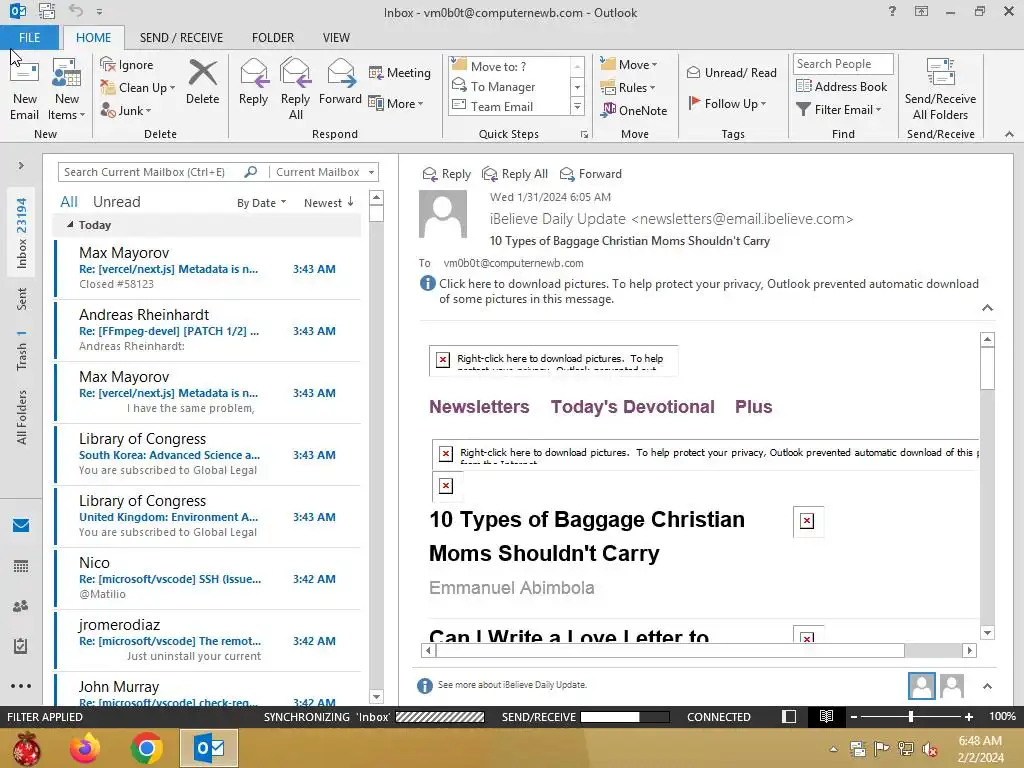
Task: Open the Action Center flag in tray
Action: click(882, 748)
